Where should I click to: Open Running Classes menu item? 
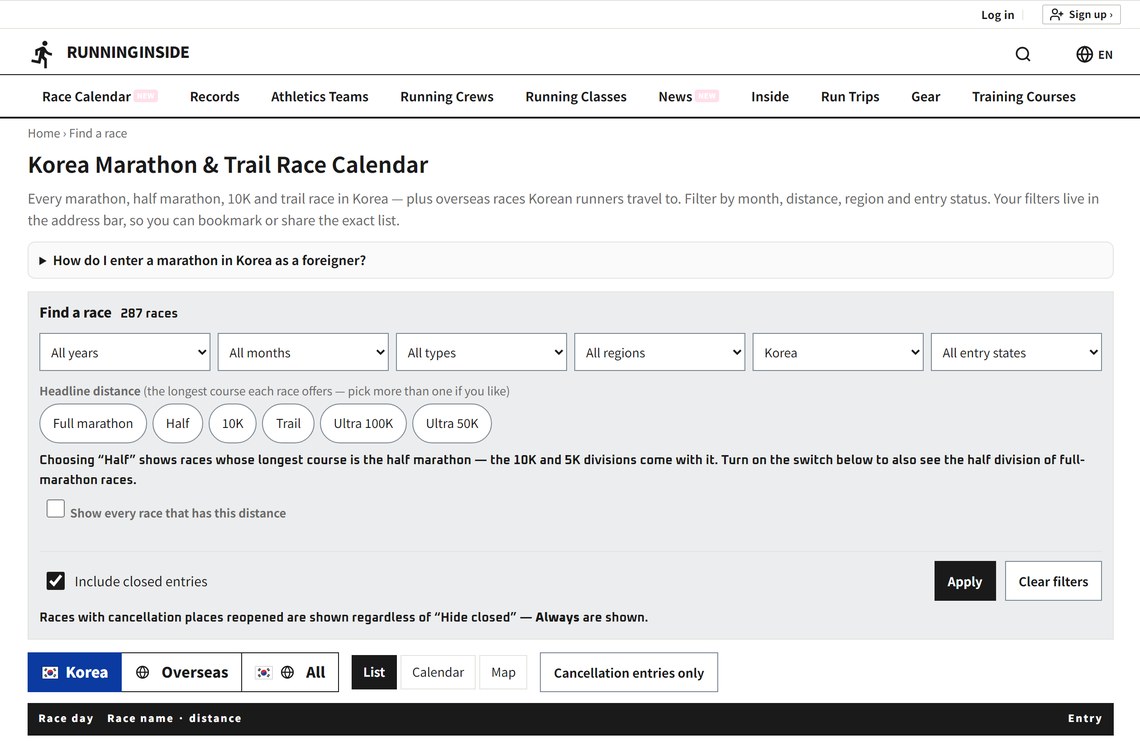click(x=576, y=97)
